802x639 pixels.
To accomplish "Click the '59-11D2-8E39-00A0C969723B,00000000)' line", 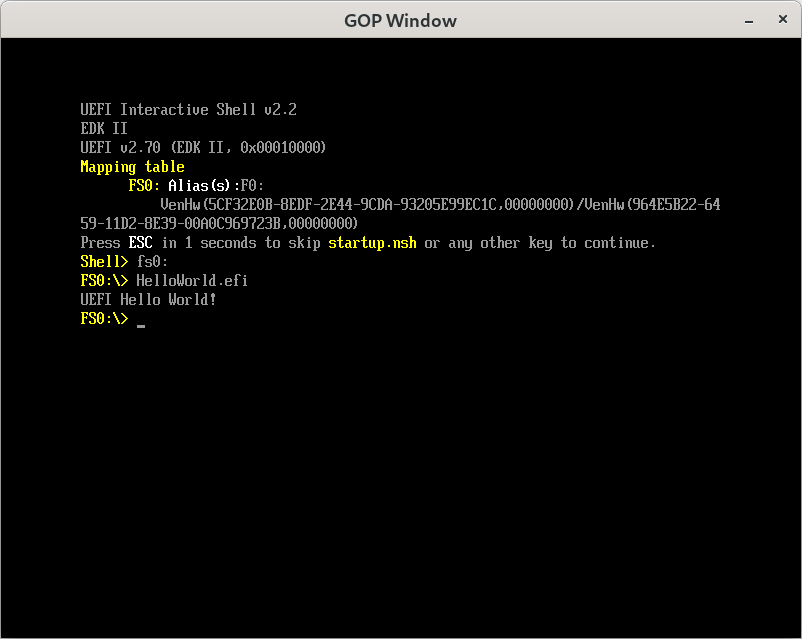I will click(x=219, y=224).
